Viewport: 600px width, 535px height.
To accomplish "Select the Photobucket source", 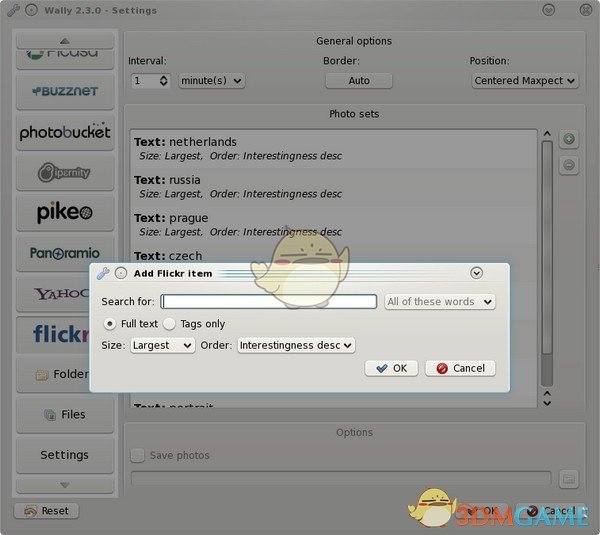I will click(x=65, y=132).
